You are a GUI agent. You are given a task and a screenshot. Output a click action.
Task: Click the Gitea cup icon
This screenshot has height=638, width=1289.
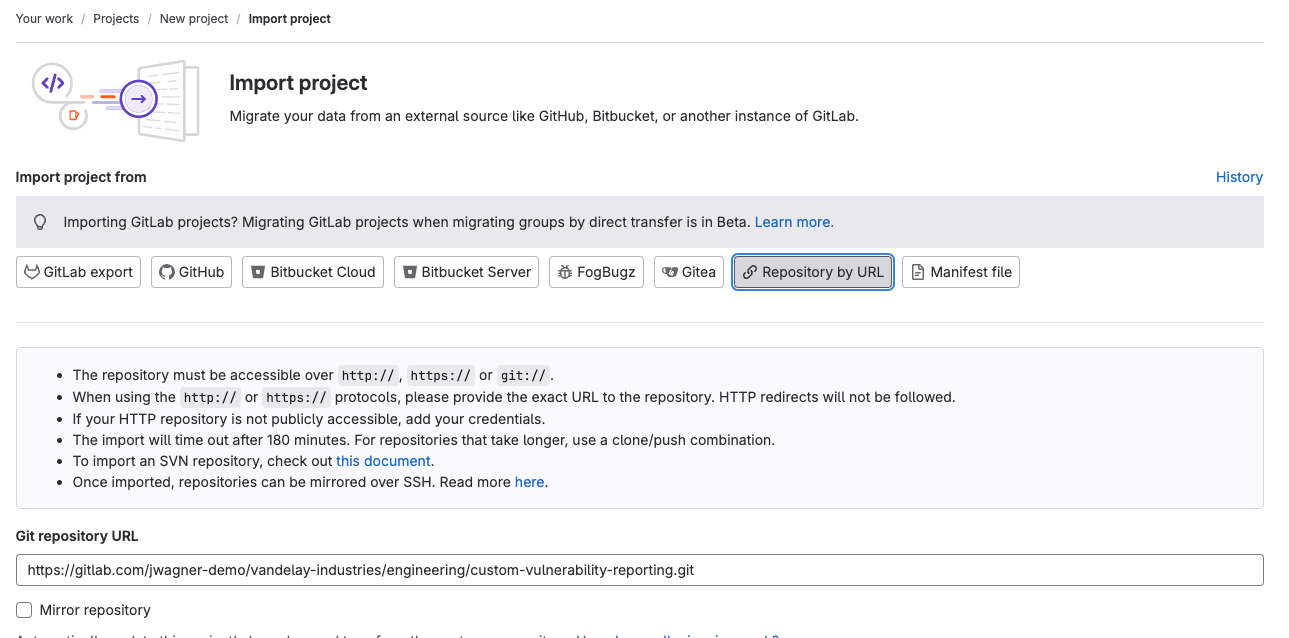(670, 272)
